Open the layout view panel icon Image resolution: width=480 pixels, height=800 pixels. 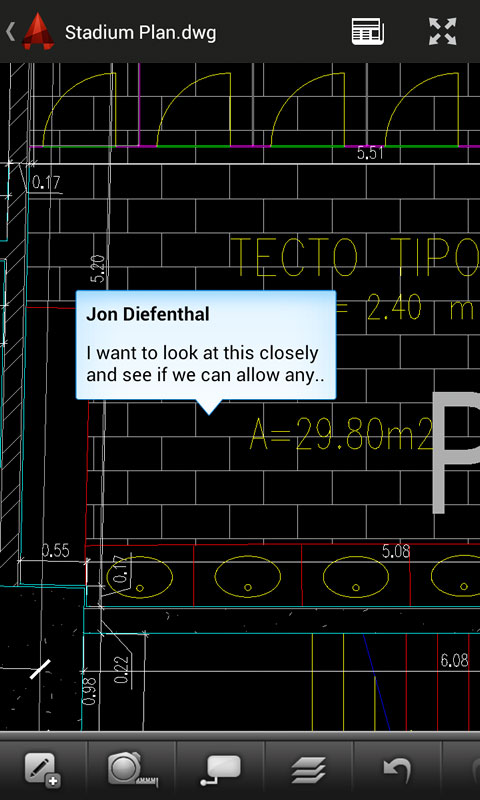tap(367, 32)
